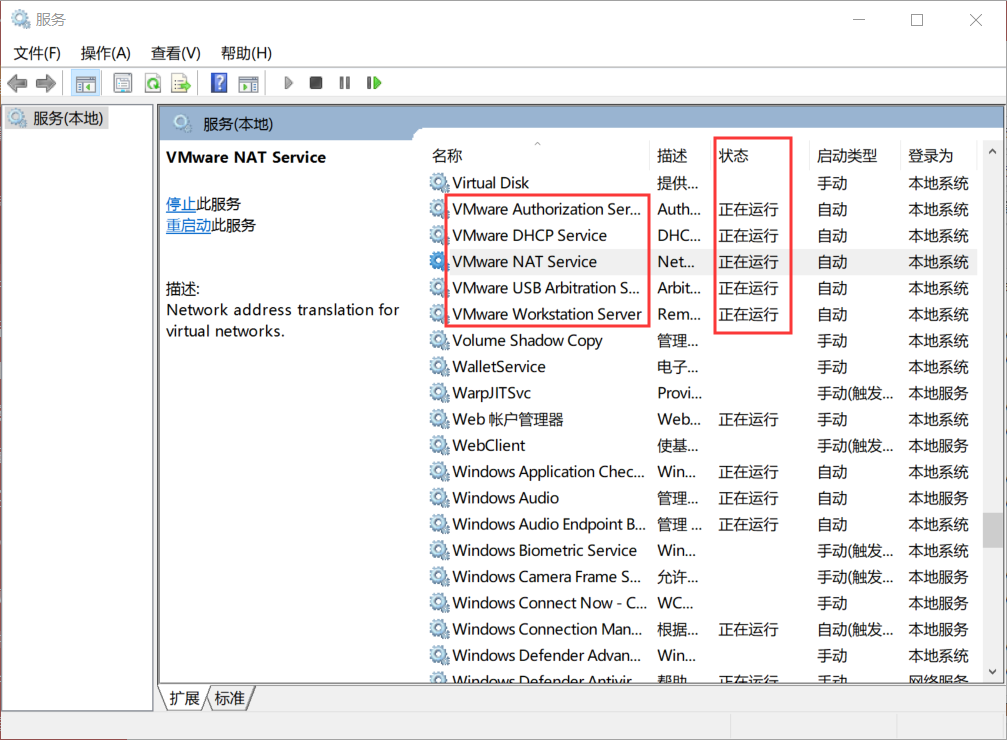Open the 文件(F) menu
This screenshot has height=740, width=1007.
click(37, 53)
